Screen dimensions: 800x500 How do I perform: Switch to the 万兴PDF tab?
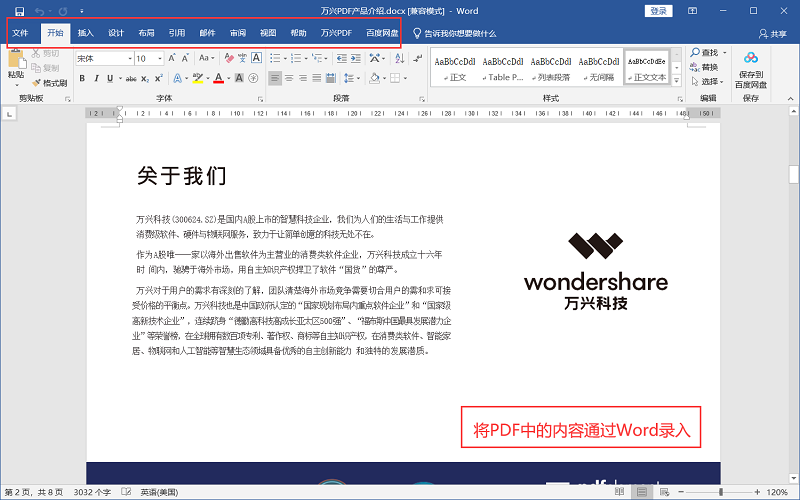pyautogui.click(x=336, y=33)
